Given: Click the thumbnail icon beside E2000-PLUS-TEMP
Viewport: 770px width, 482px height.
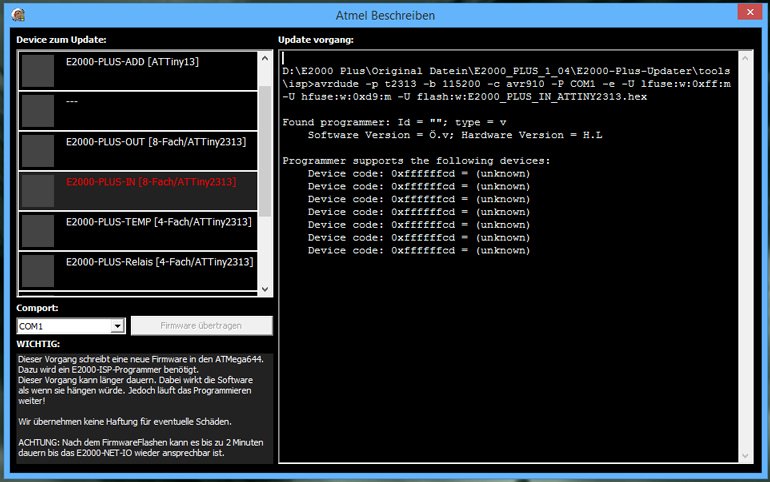Looking at the screenshot, I should click(x=38, y=230).
